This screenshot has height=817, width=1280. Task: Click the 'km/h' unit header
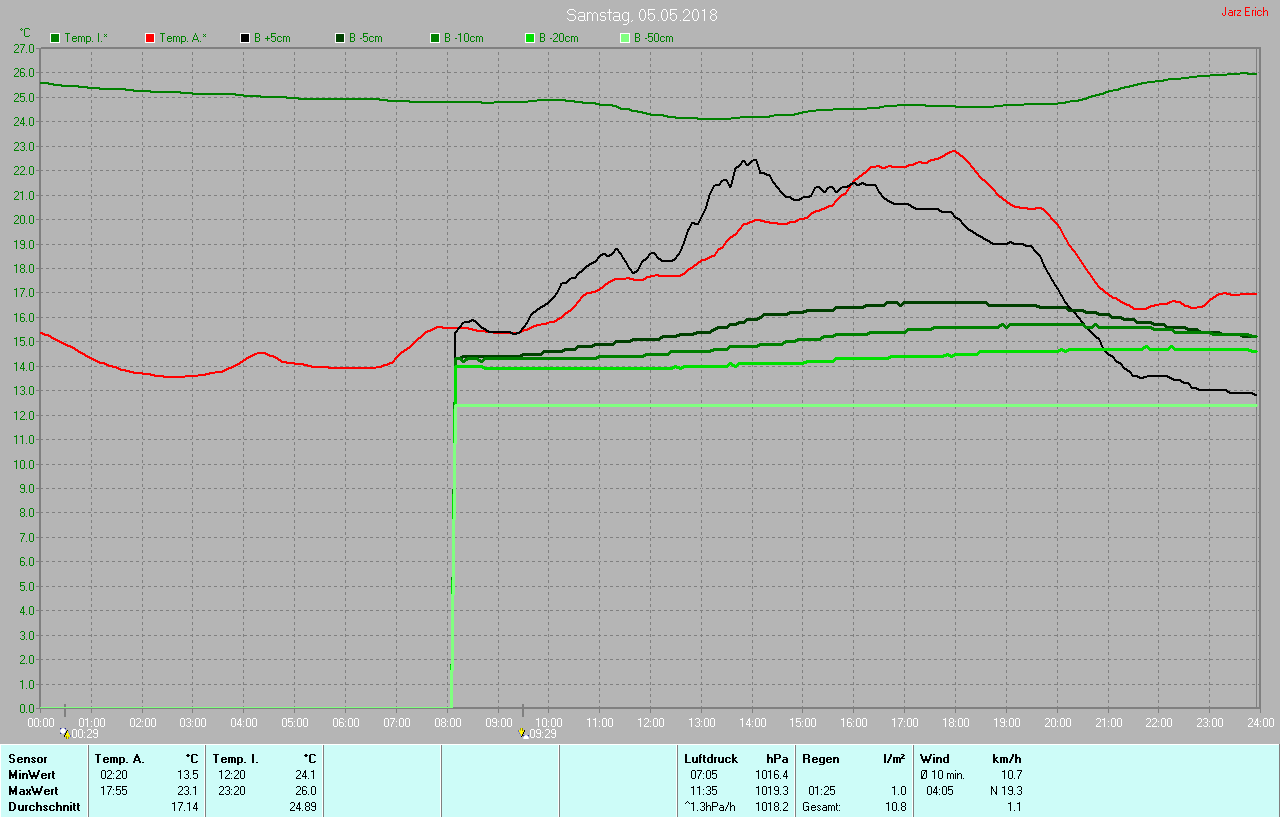click(1007, 759)
